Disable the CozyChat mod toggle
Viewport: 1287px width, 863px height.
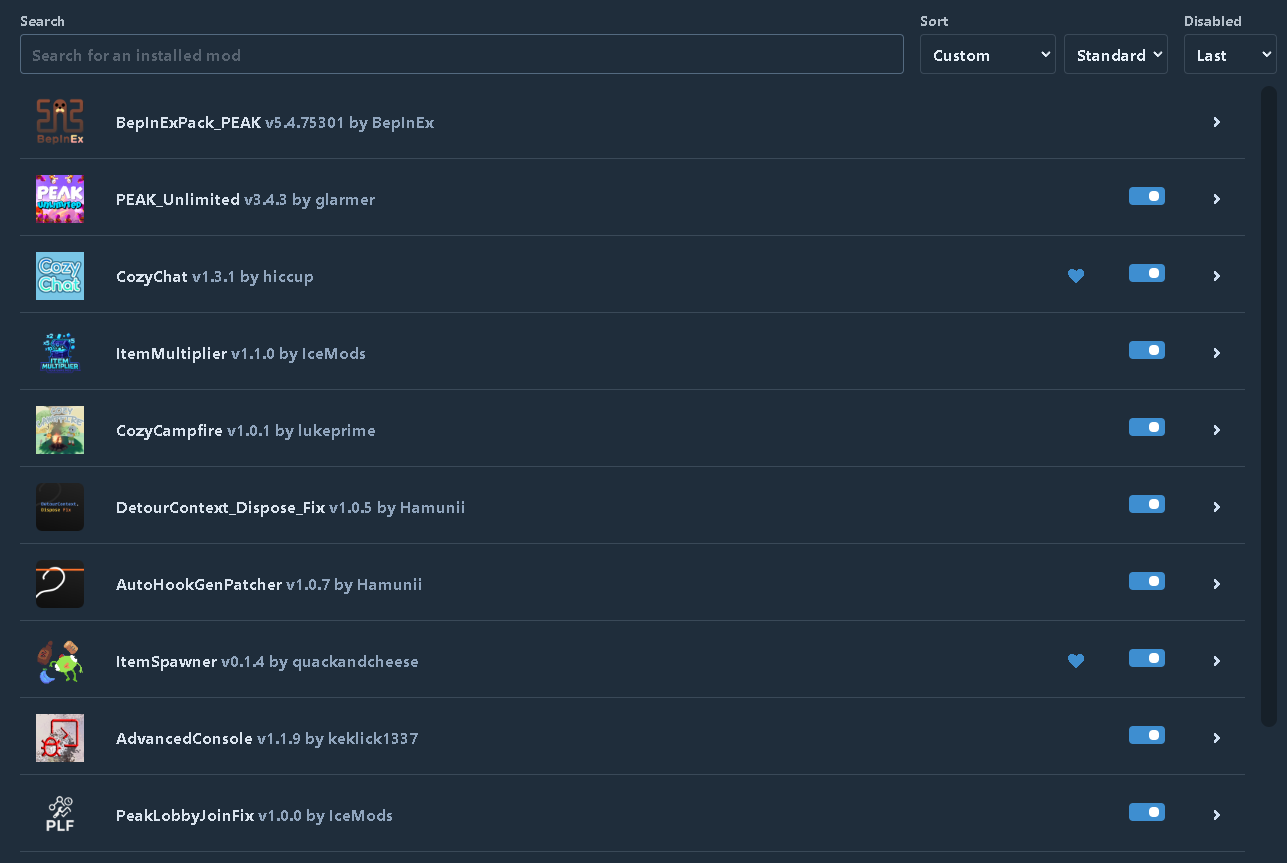point(1147,274)
